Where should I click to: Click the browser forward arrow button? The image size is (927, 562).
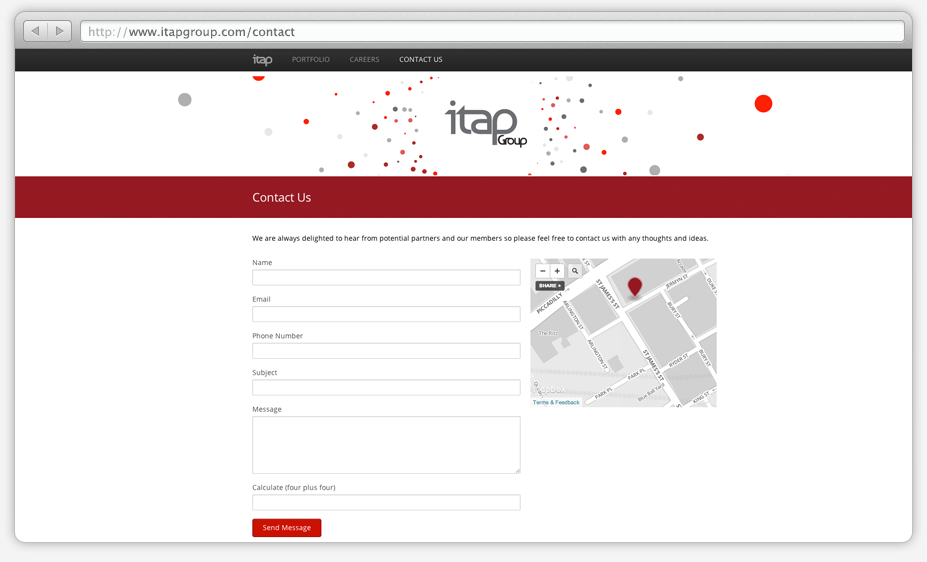(x=59, y=31)
